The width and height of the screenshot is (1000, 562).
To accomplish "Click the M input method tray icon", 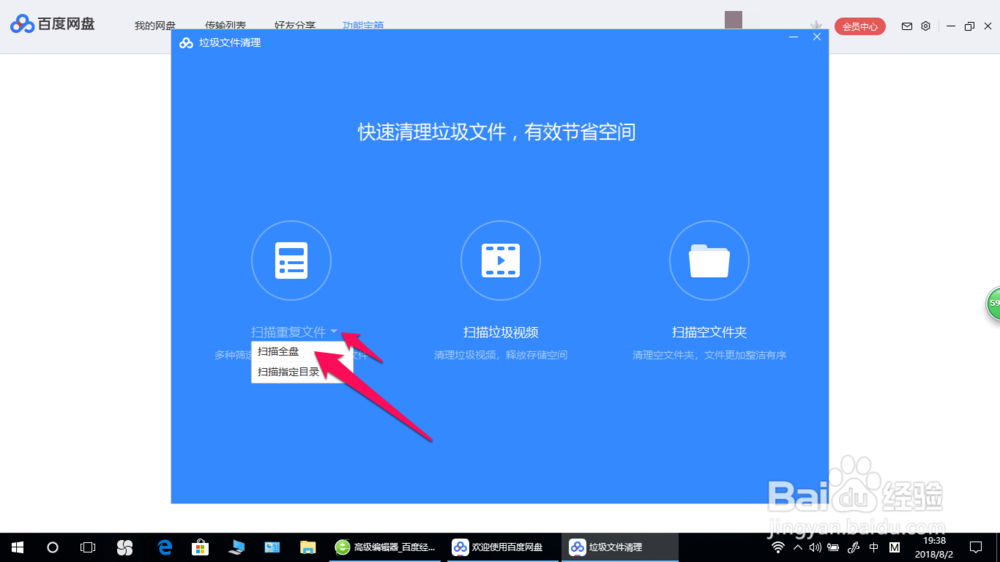I will 895,547.
